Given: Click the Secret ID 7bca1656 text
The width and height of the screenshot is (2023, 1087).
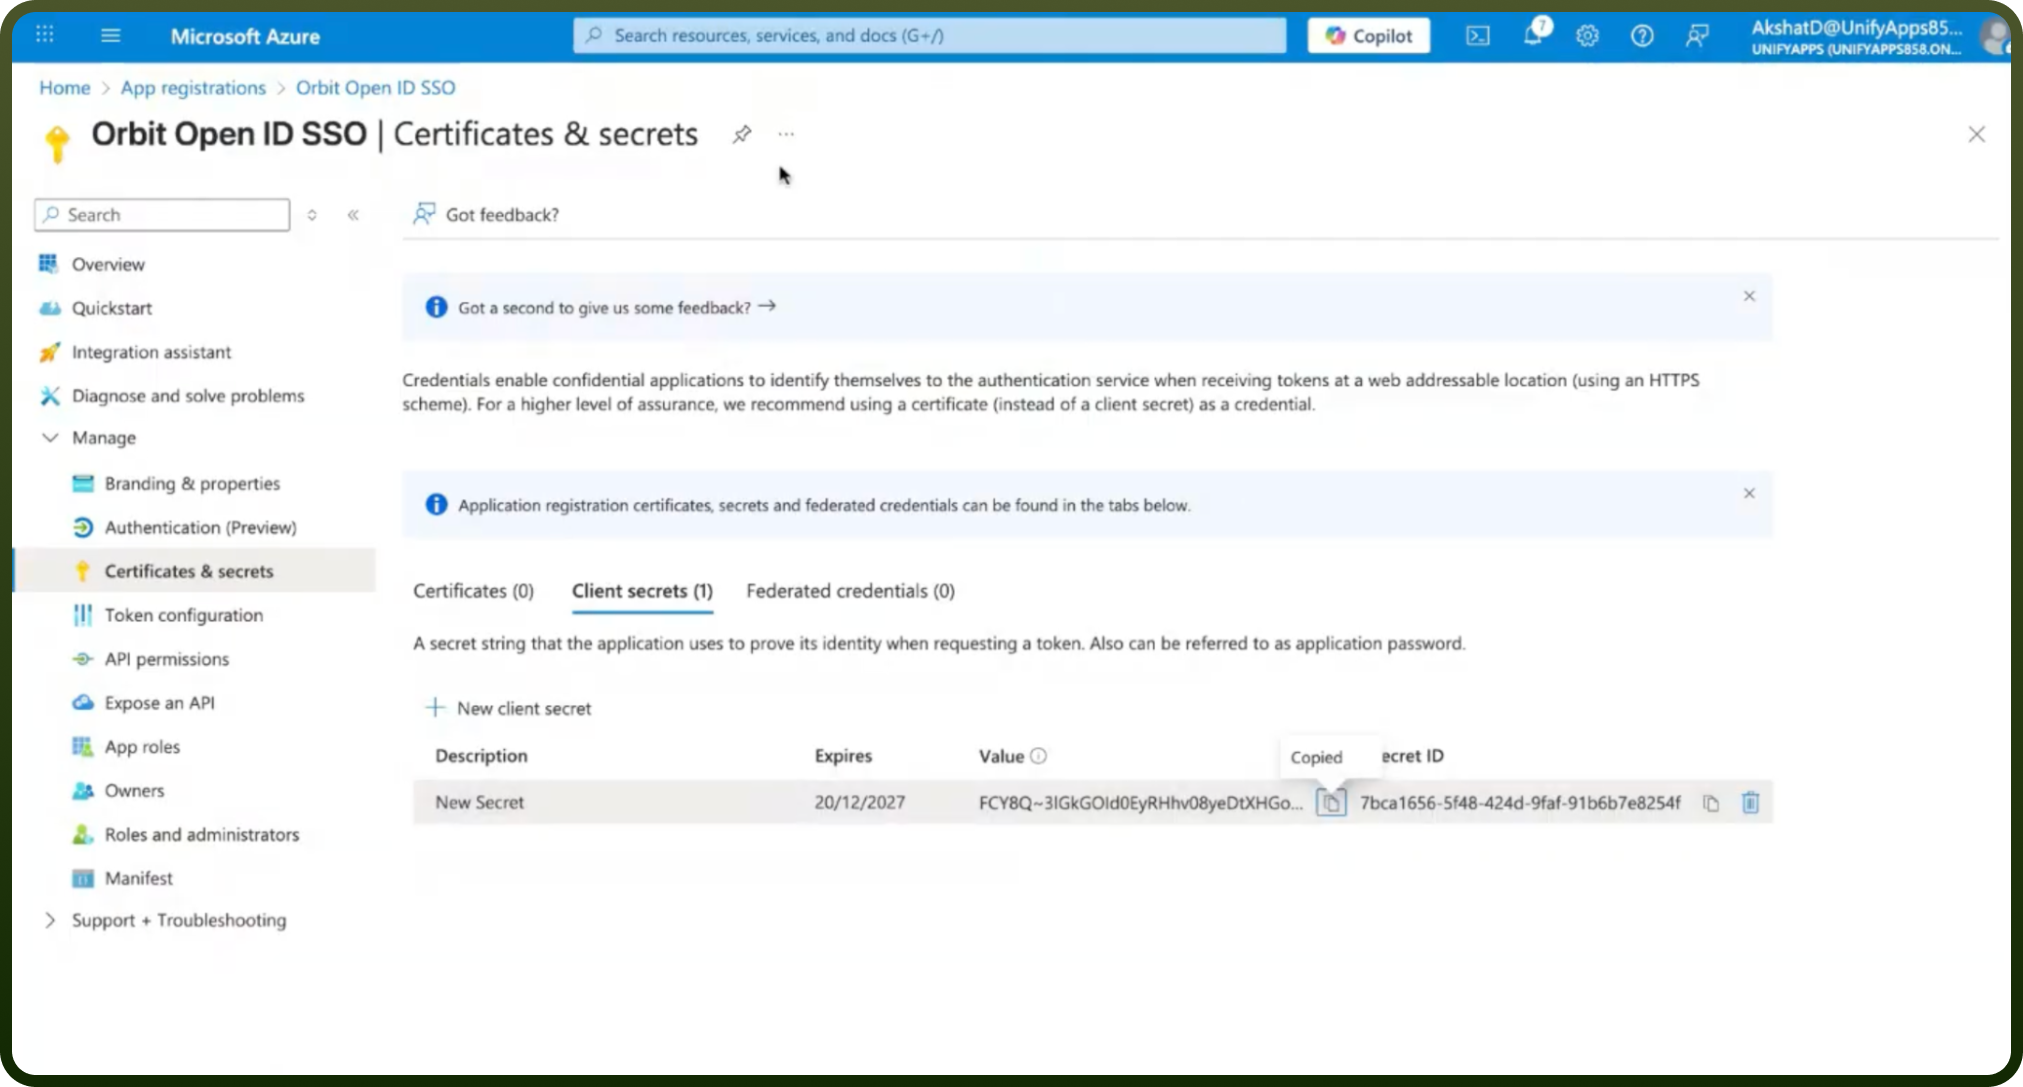Looking at the screenshot, I should click(1520, 803).
